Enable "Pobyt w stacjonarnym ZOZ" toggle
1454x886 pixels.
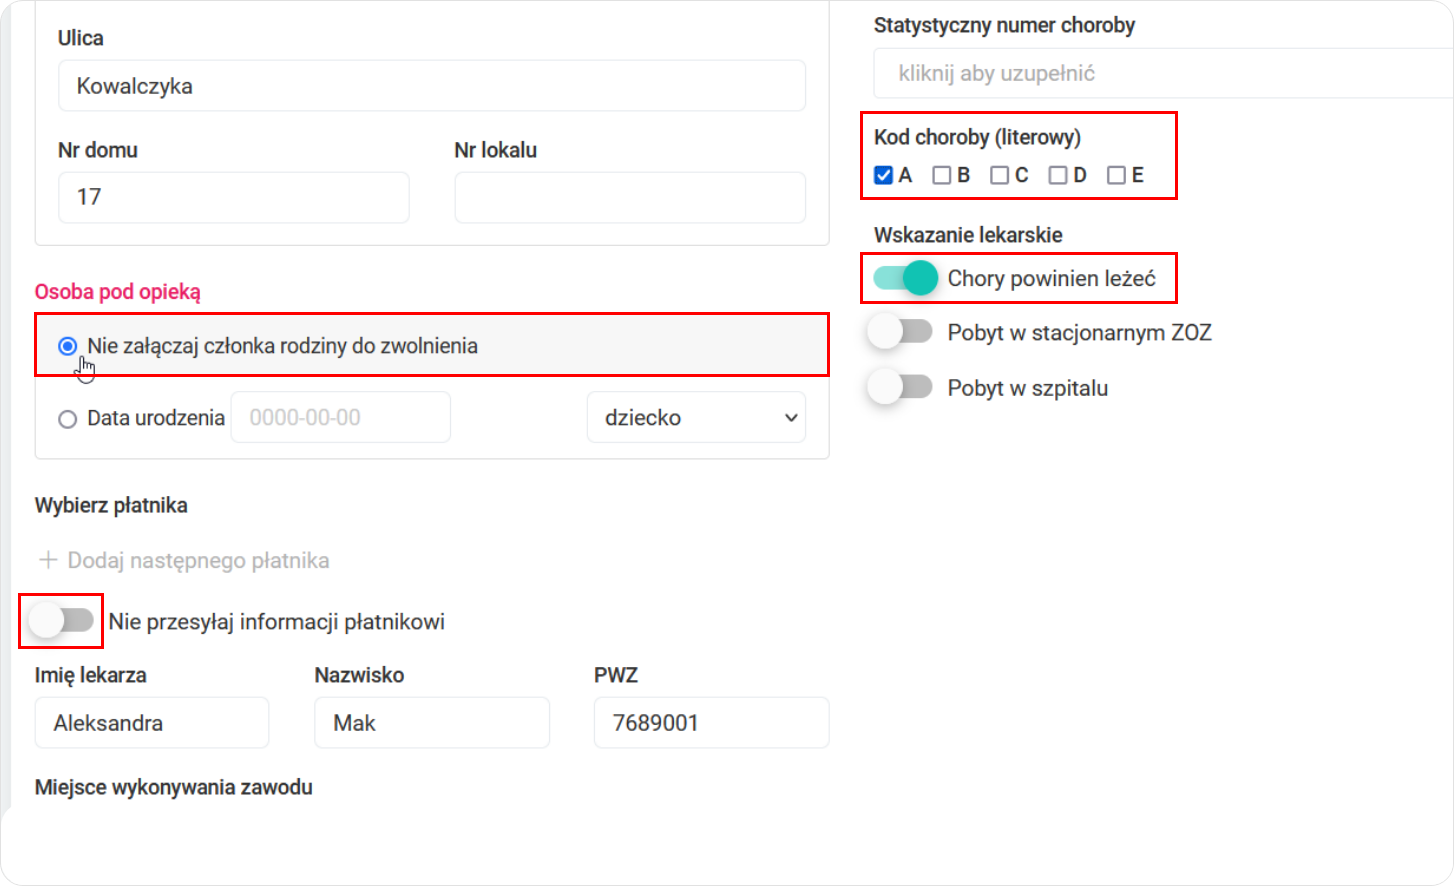click(x=899, y=330)
